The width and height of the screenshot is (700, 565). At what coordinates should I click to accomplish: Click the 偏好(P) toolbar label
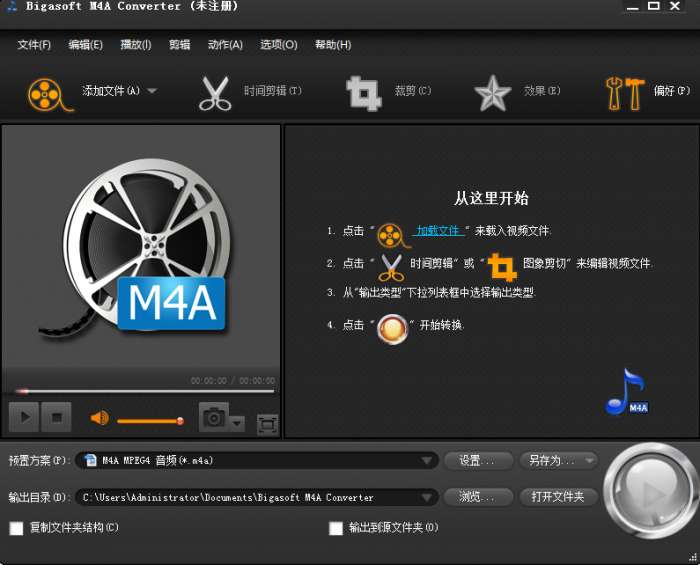(x=672, y=91)
